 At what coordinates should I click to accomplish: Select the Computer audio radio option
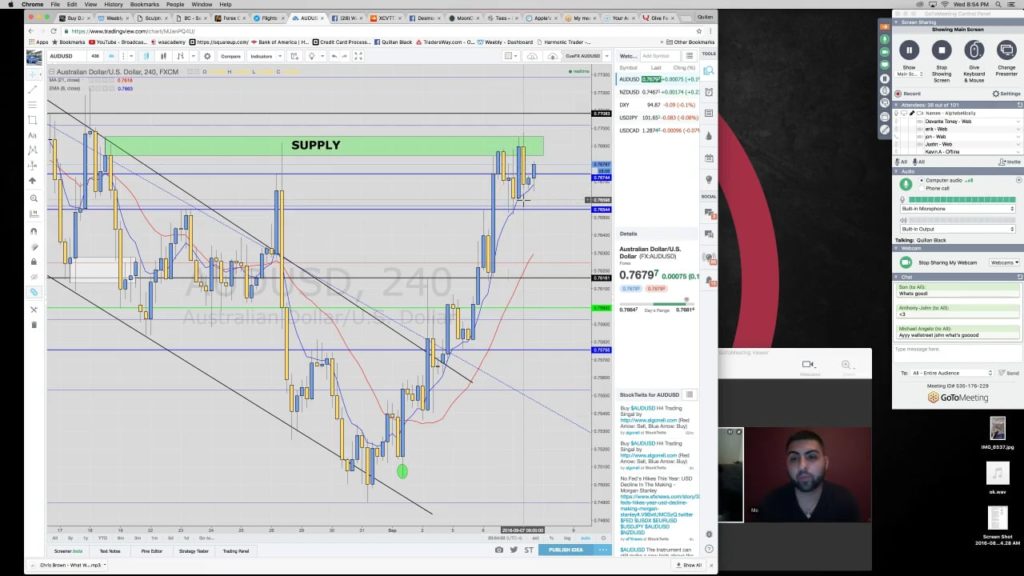pyautogui.click(x=922, y=180)
